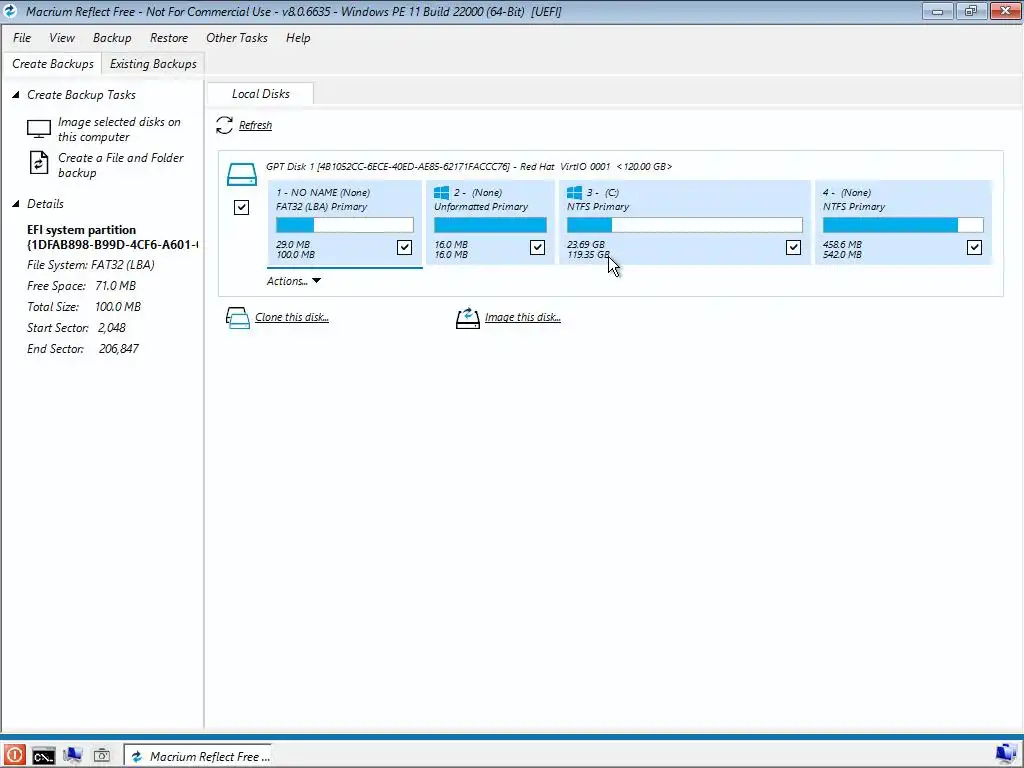The image size is (1024, 768).
Task: Click the Windows logo on partition 3 (C:)
Action: click(x=574, y=192)
